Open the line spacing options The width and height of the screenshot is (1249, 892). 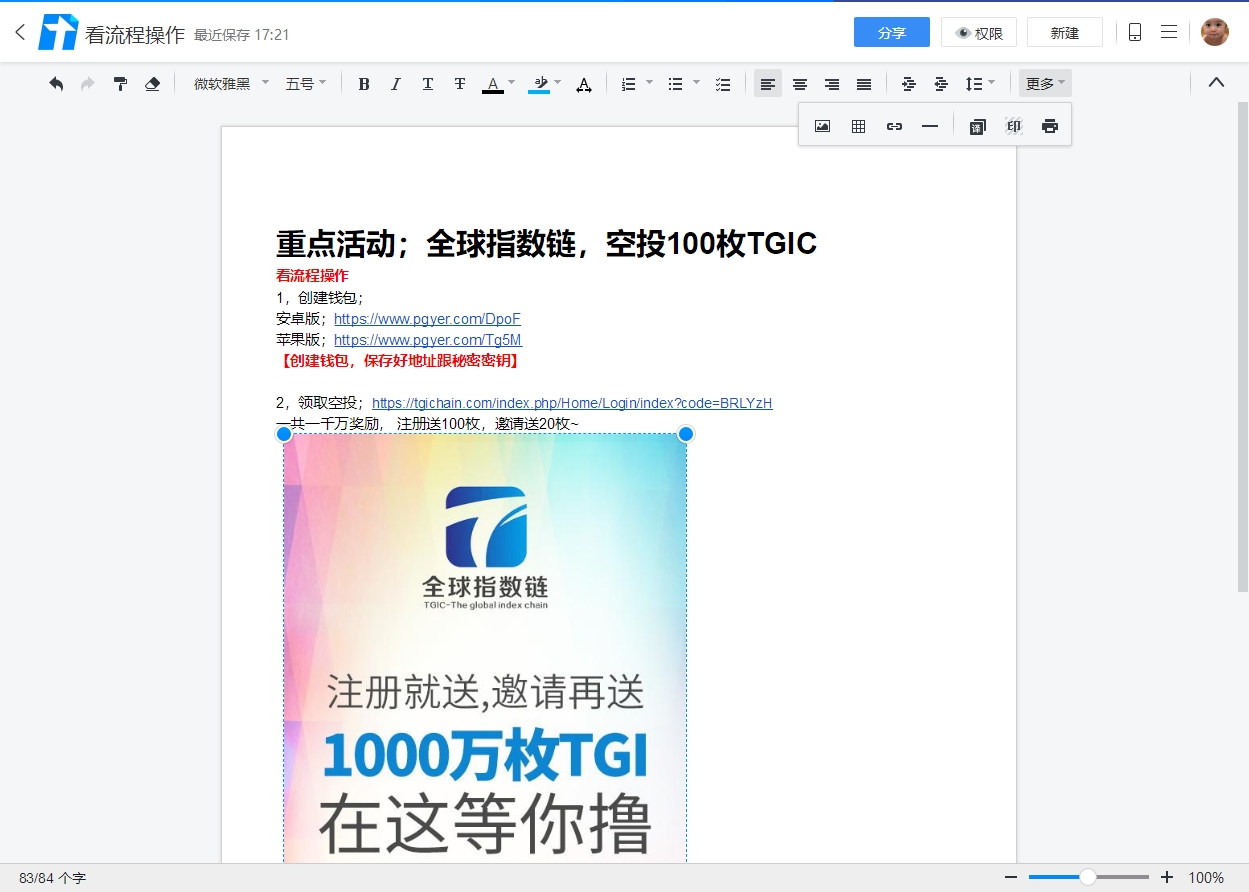coord(979,84)
